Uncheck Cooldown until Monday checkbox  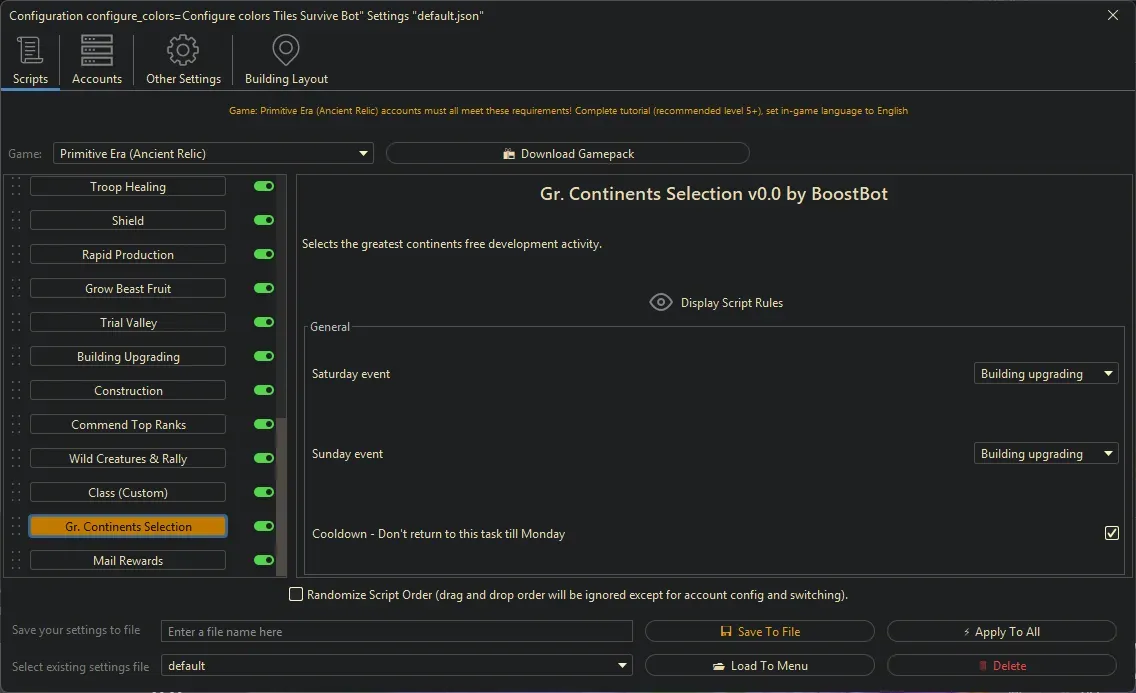tap(1111, 534)
